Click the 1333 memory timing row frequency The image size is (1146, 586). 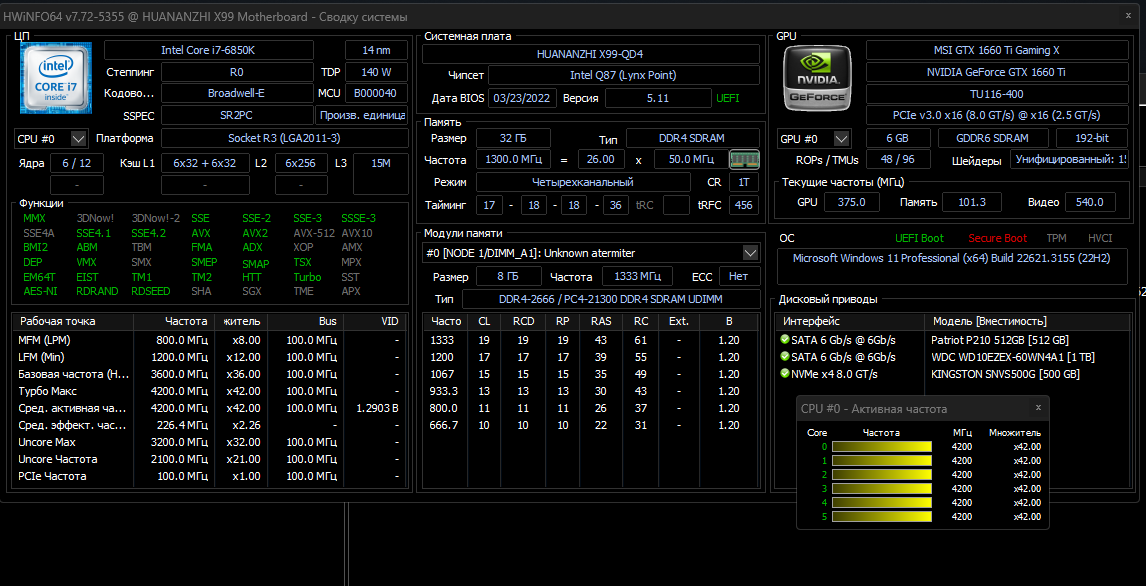click(x=442, y=340)
